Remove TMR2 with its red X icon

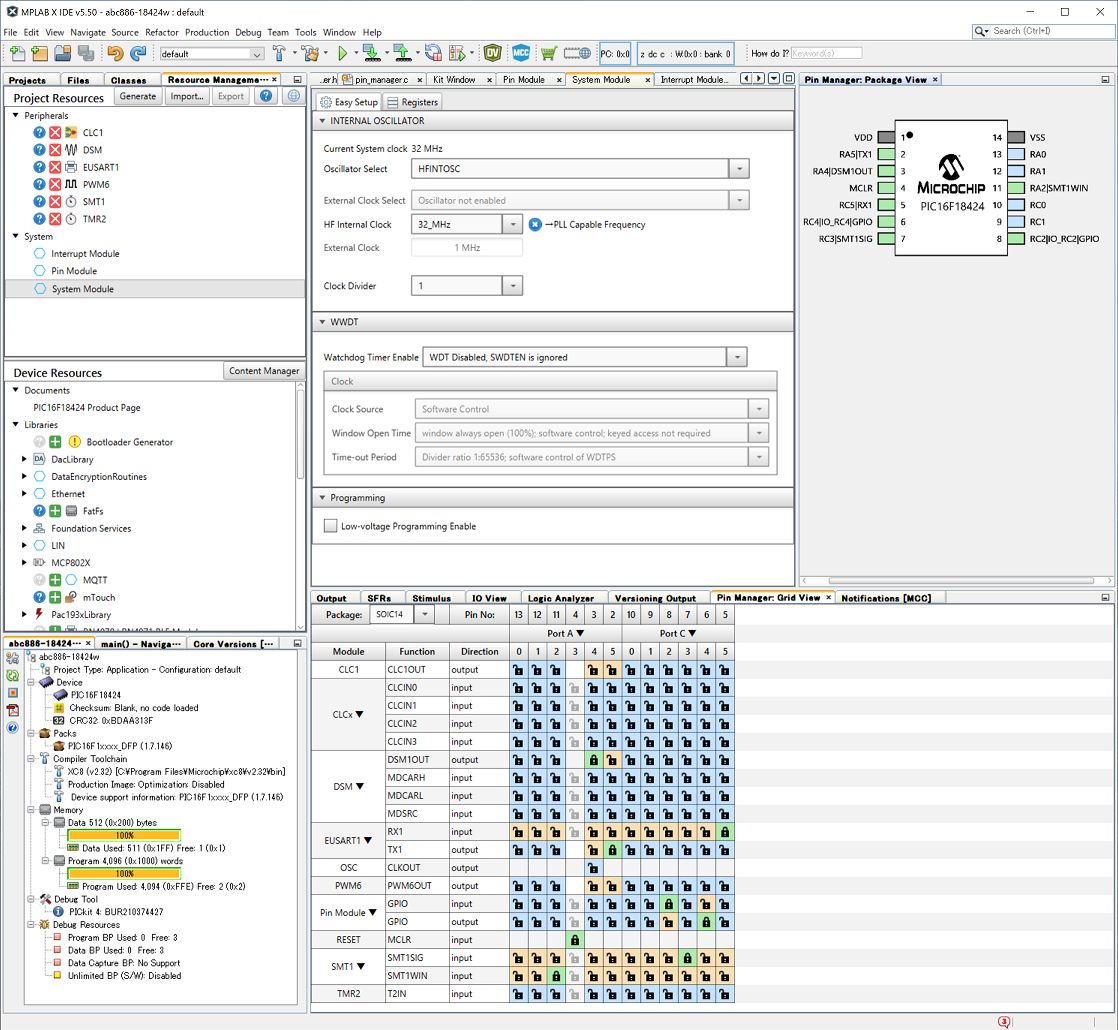point(55,219)
